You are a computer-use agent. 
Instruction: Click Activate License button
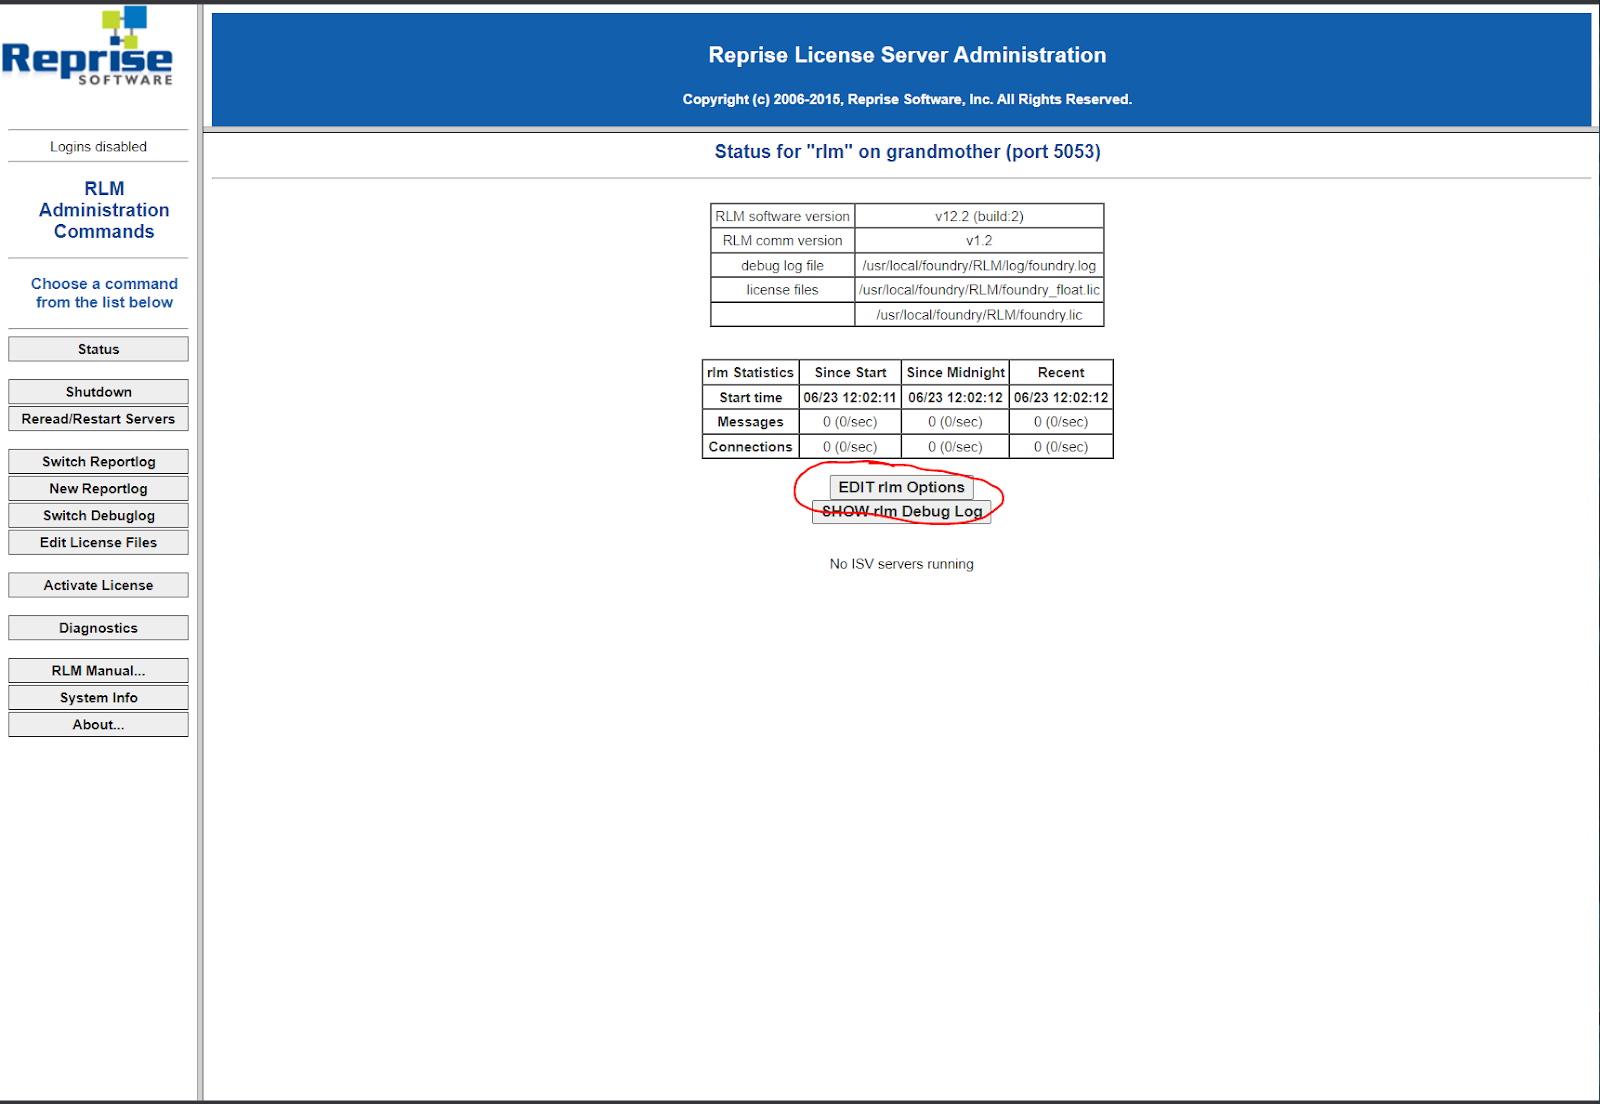98,586
